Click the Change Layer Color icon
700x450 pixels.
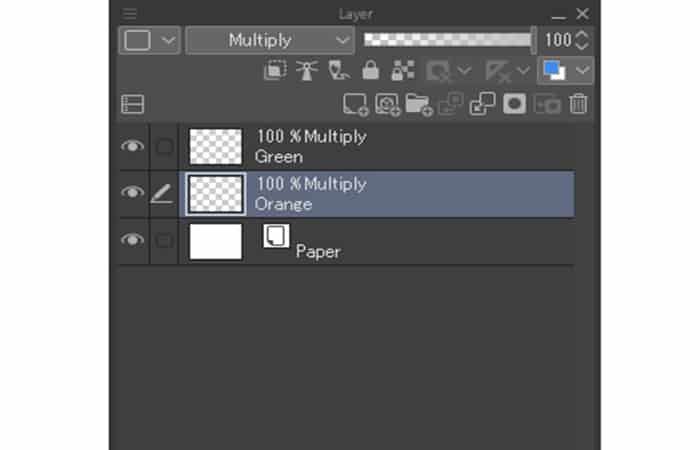click(554, 71)
